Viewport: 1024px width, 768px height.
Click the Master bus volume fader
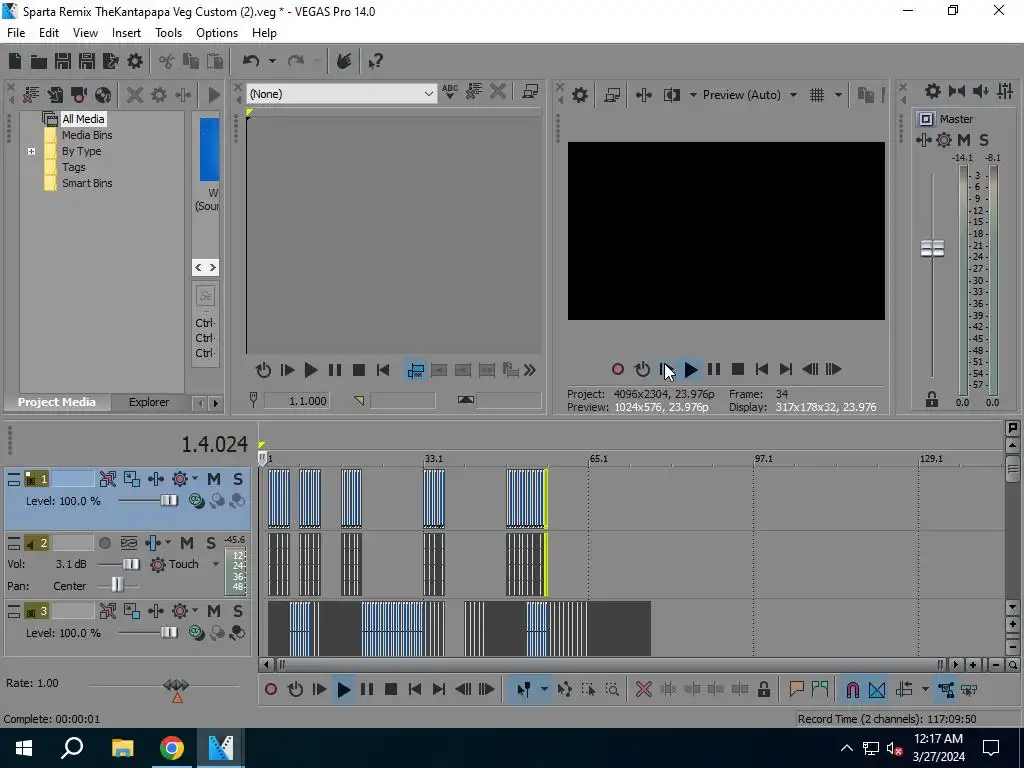(x=933, y=249)
